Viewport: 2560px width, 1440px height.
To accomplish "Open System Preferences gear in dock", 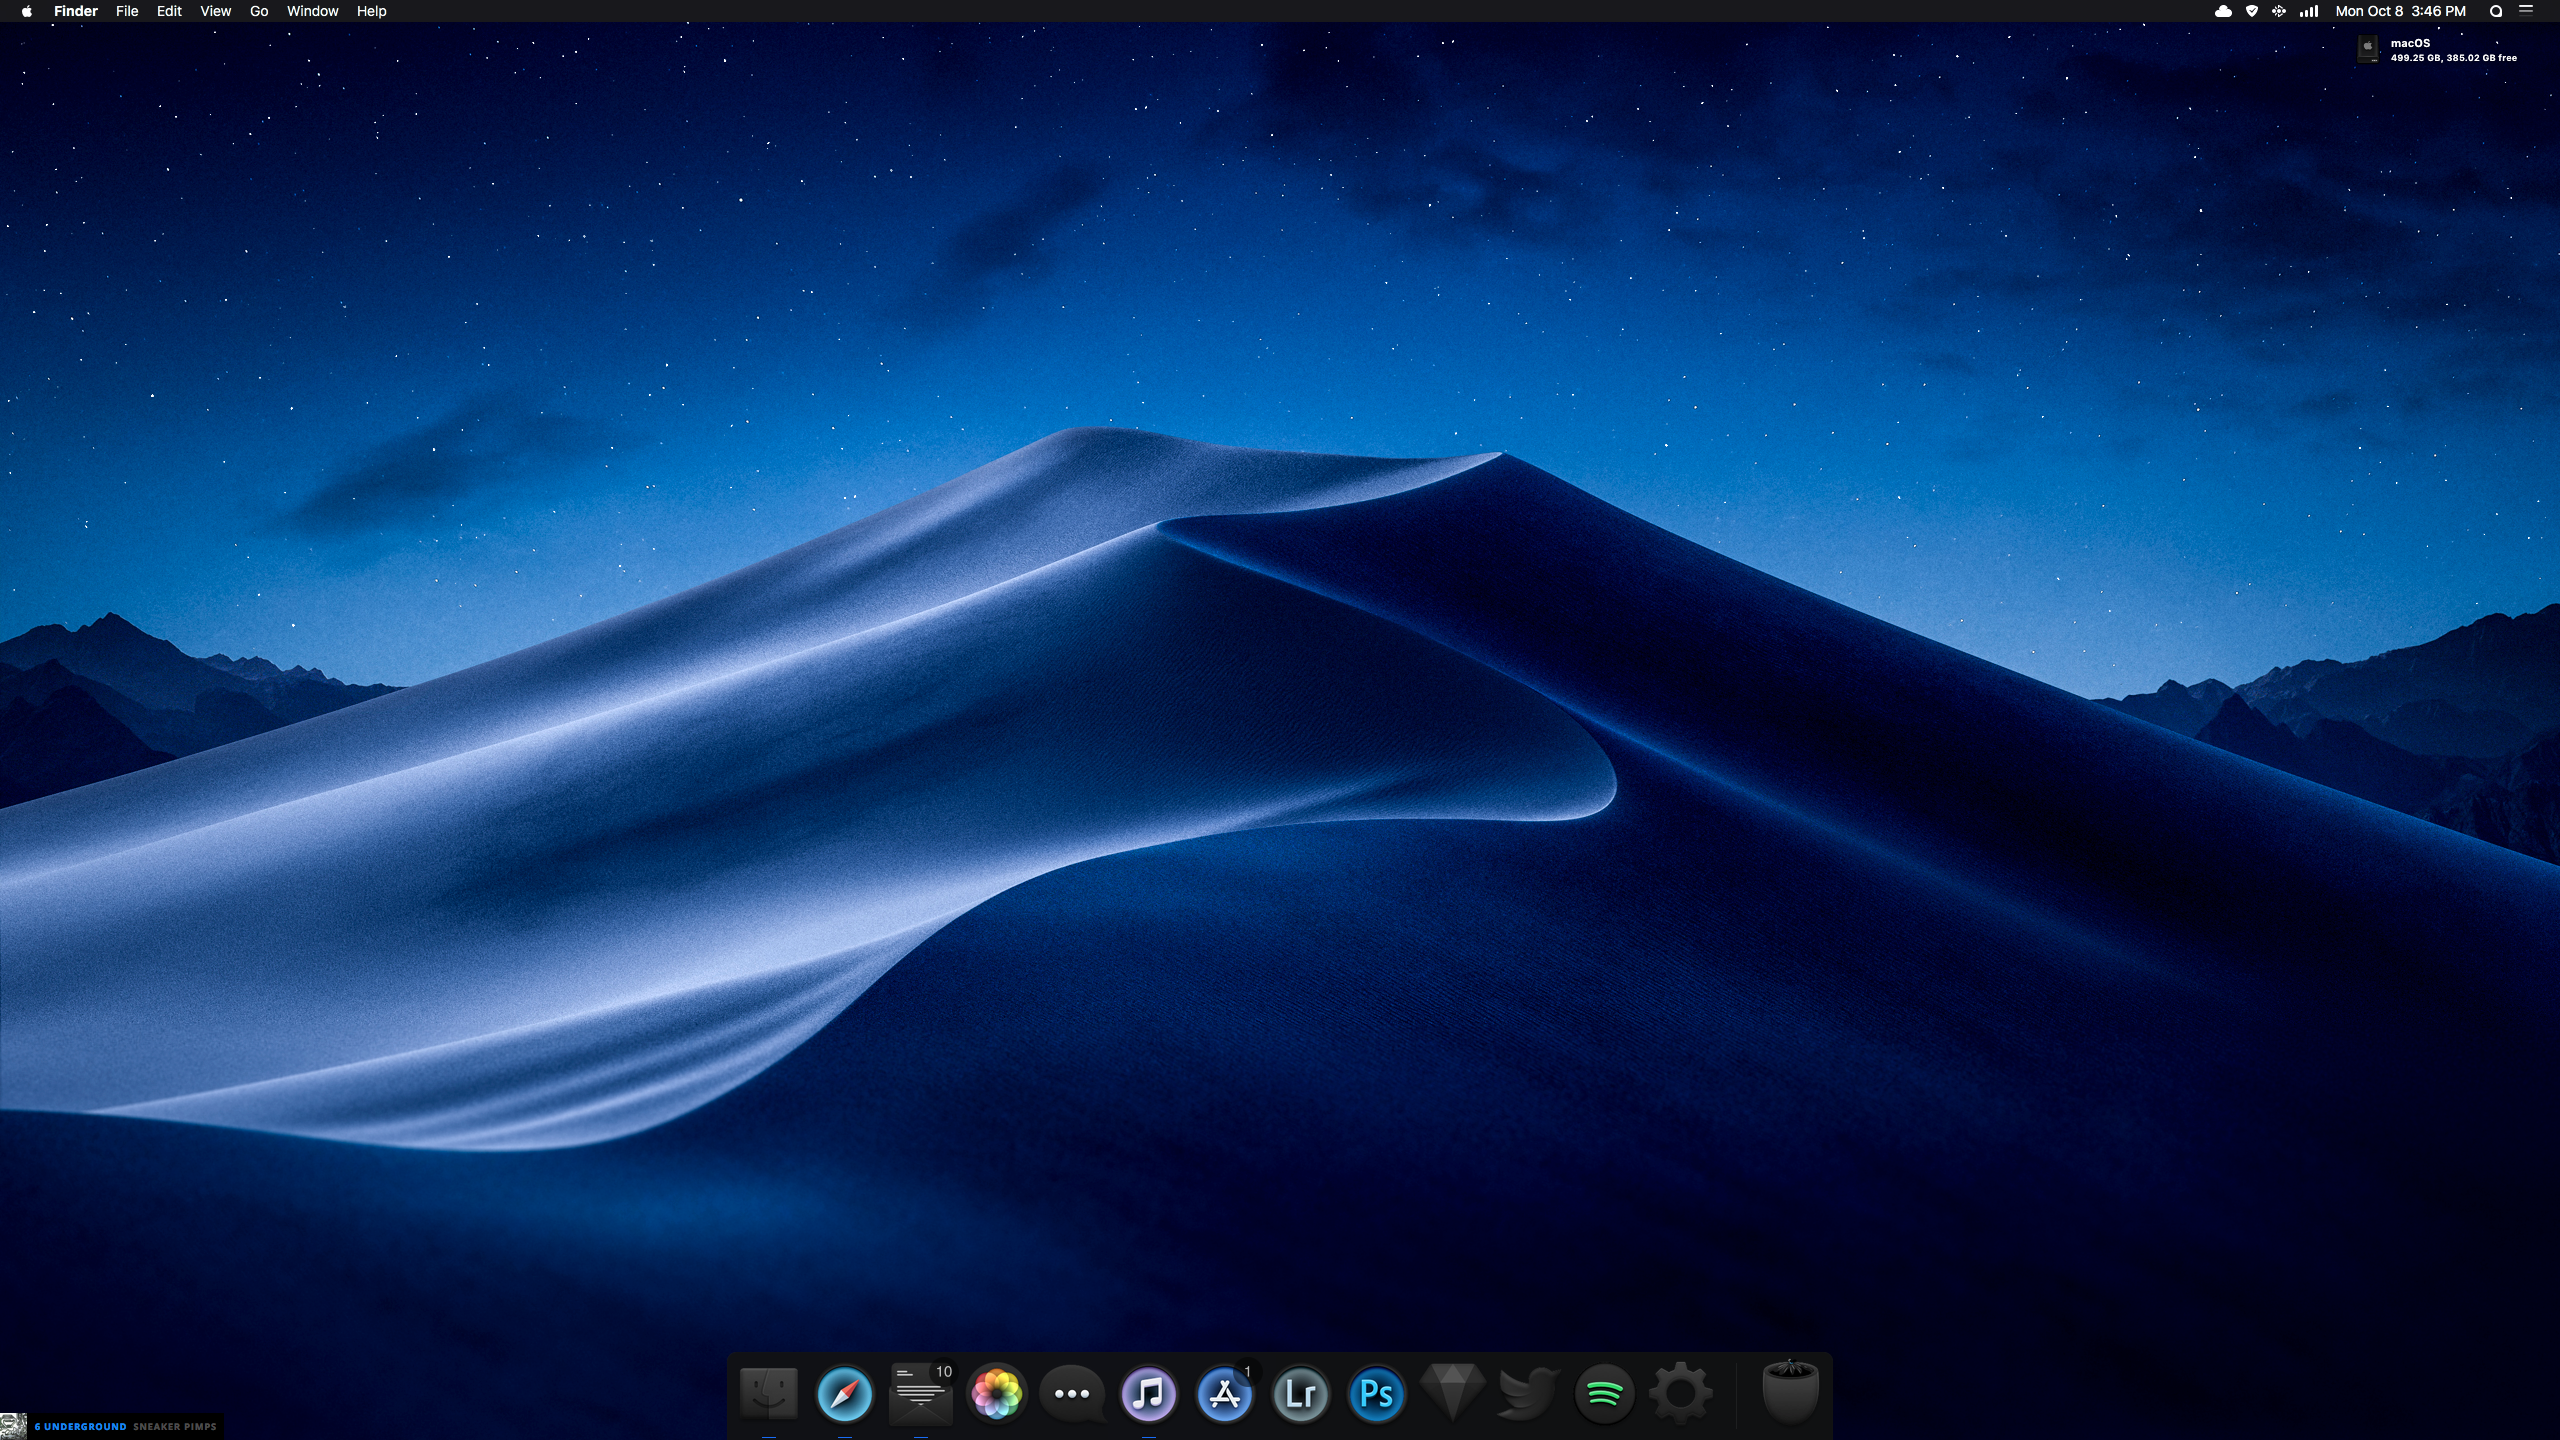I will coord(1680,1393).
